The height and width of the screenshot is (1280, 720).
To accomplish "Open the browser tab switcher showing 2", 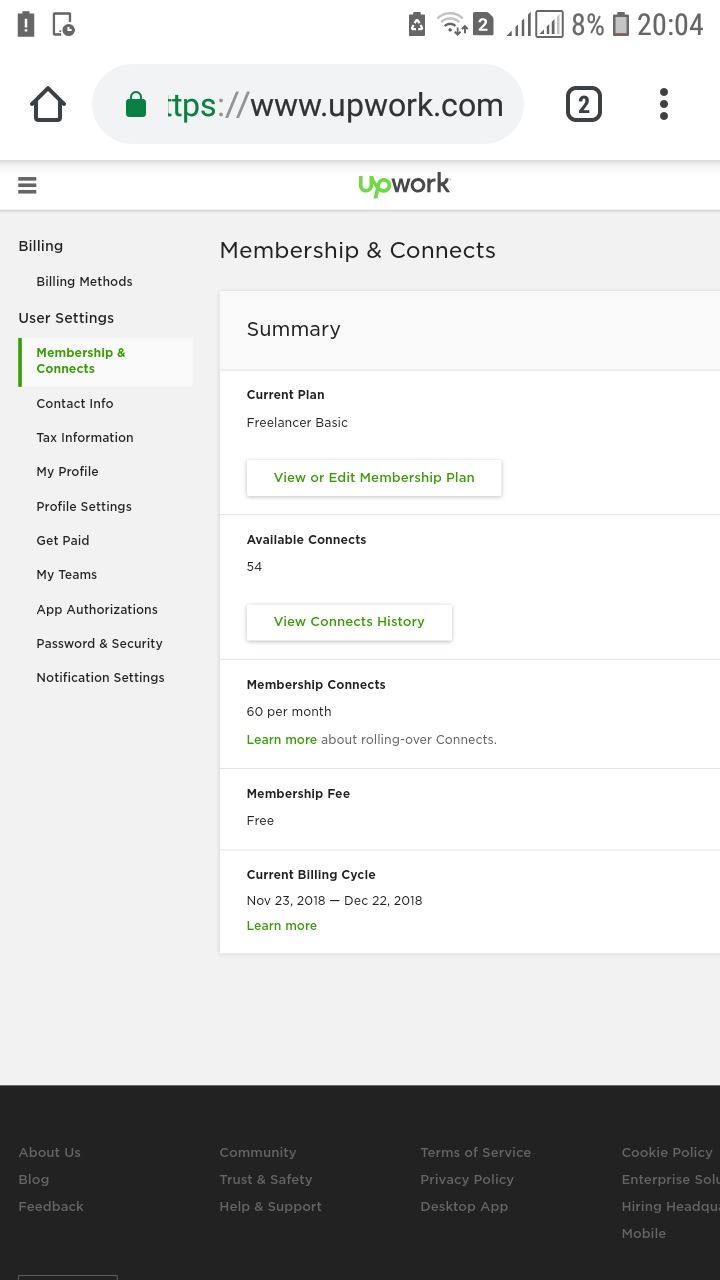I will click(584, 104).
